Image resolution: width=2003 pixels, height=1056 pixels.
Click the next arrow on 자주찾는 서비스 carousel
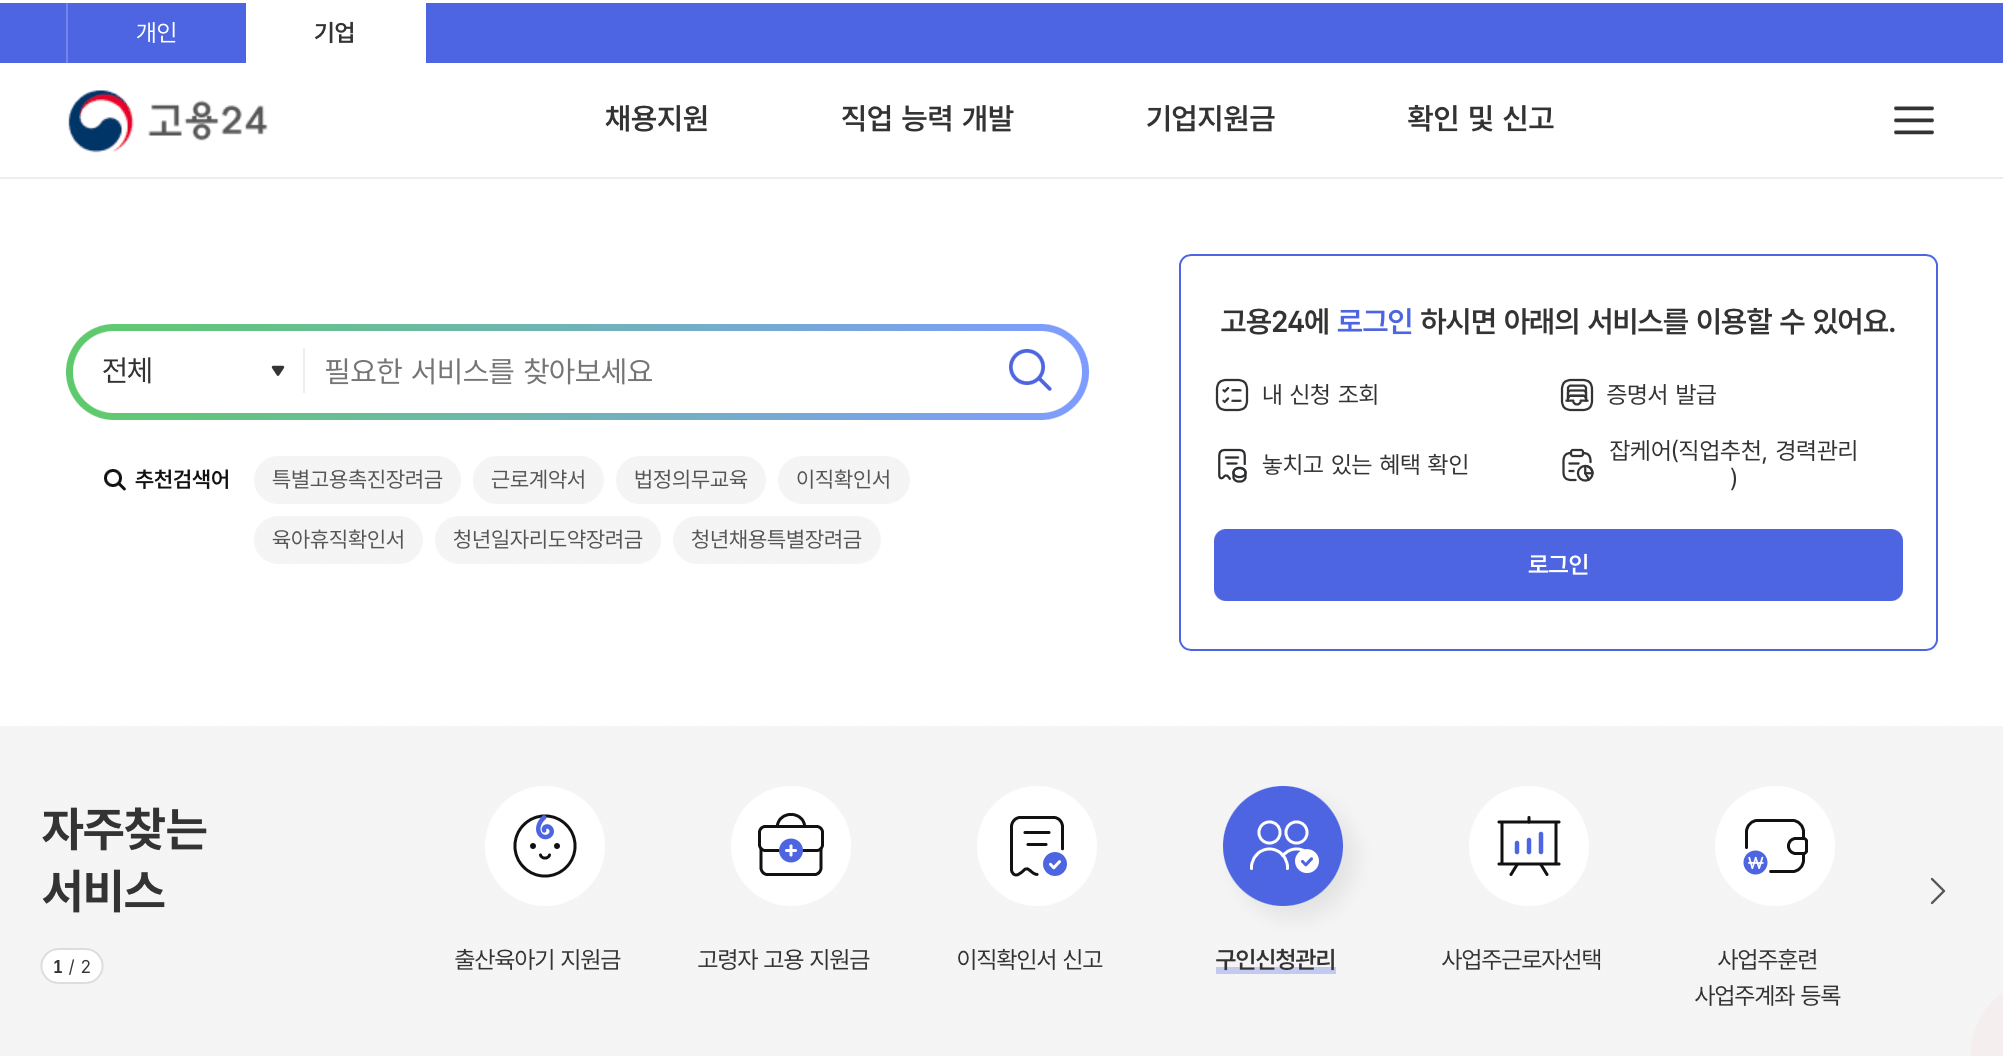coord(1938,891)
